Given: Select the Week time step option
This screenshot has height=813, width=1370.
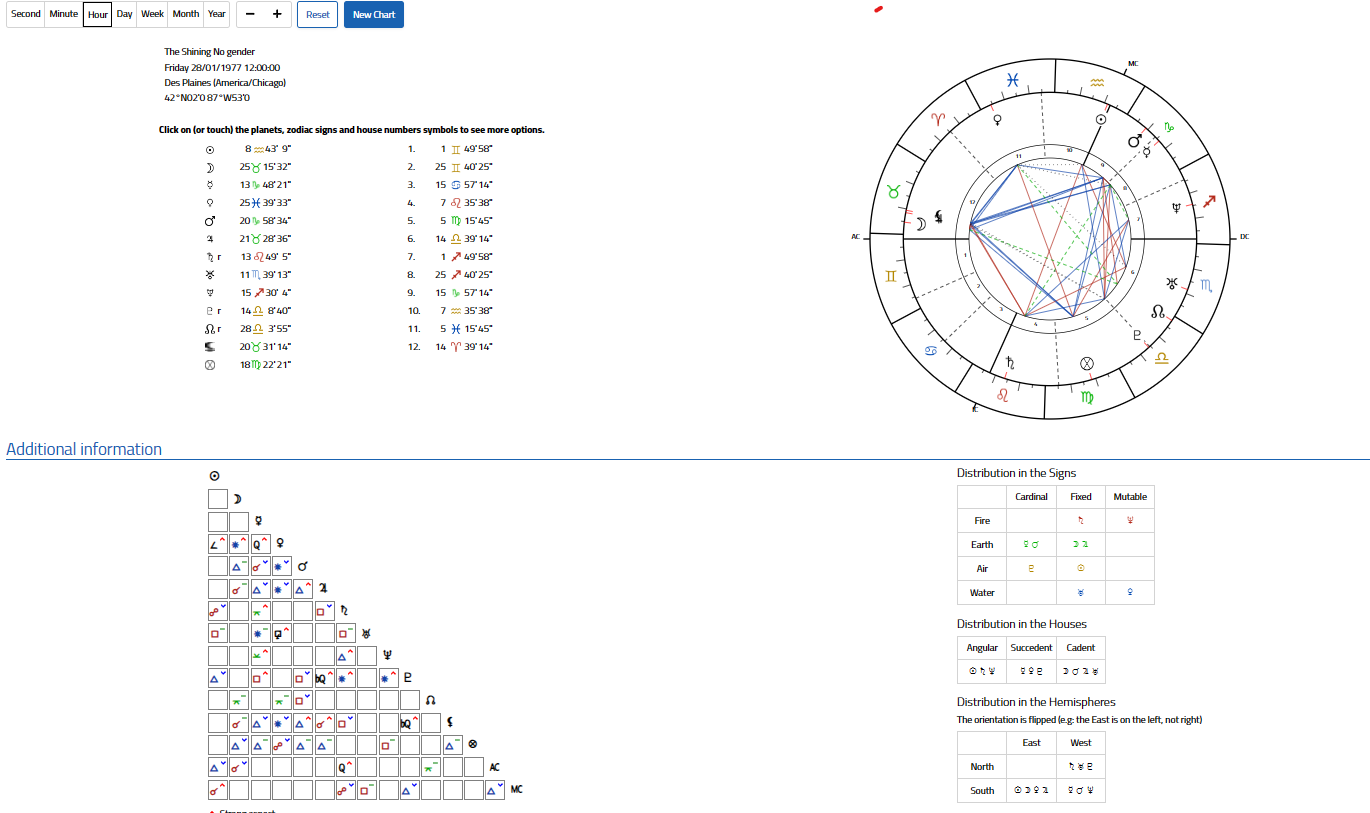Looking at the screenshot, I should [x=152, y=14].
